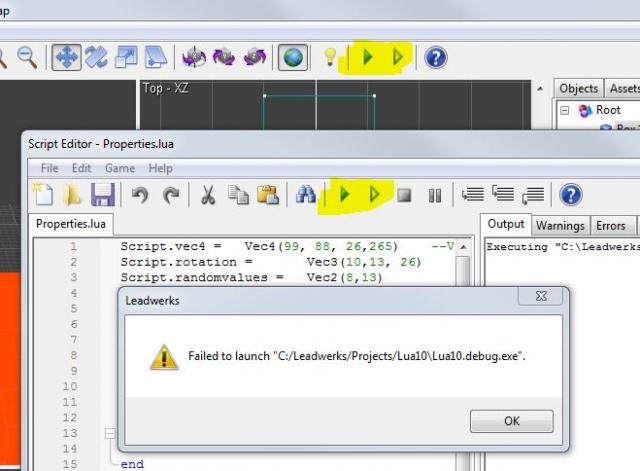Open the Edit menu in Script Editor
Viewport: 640px width, 471px height.
pos(81,168)
